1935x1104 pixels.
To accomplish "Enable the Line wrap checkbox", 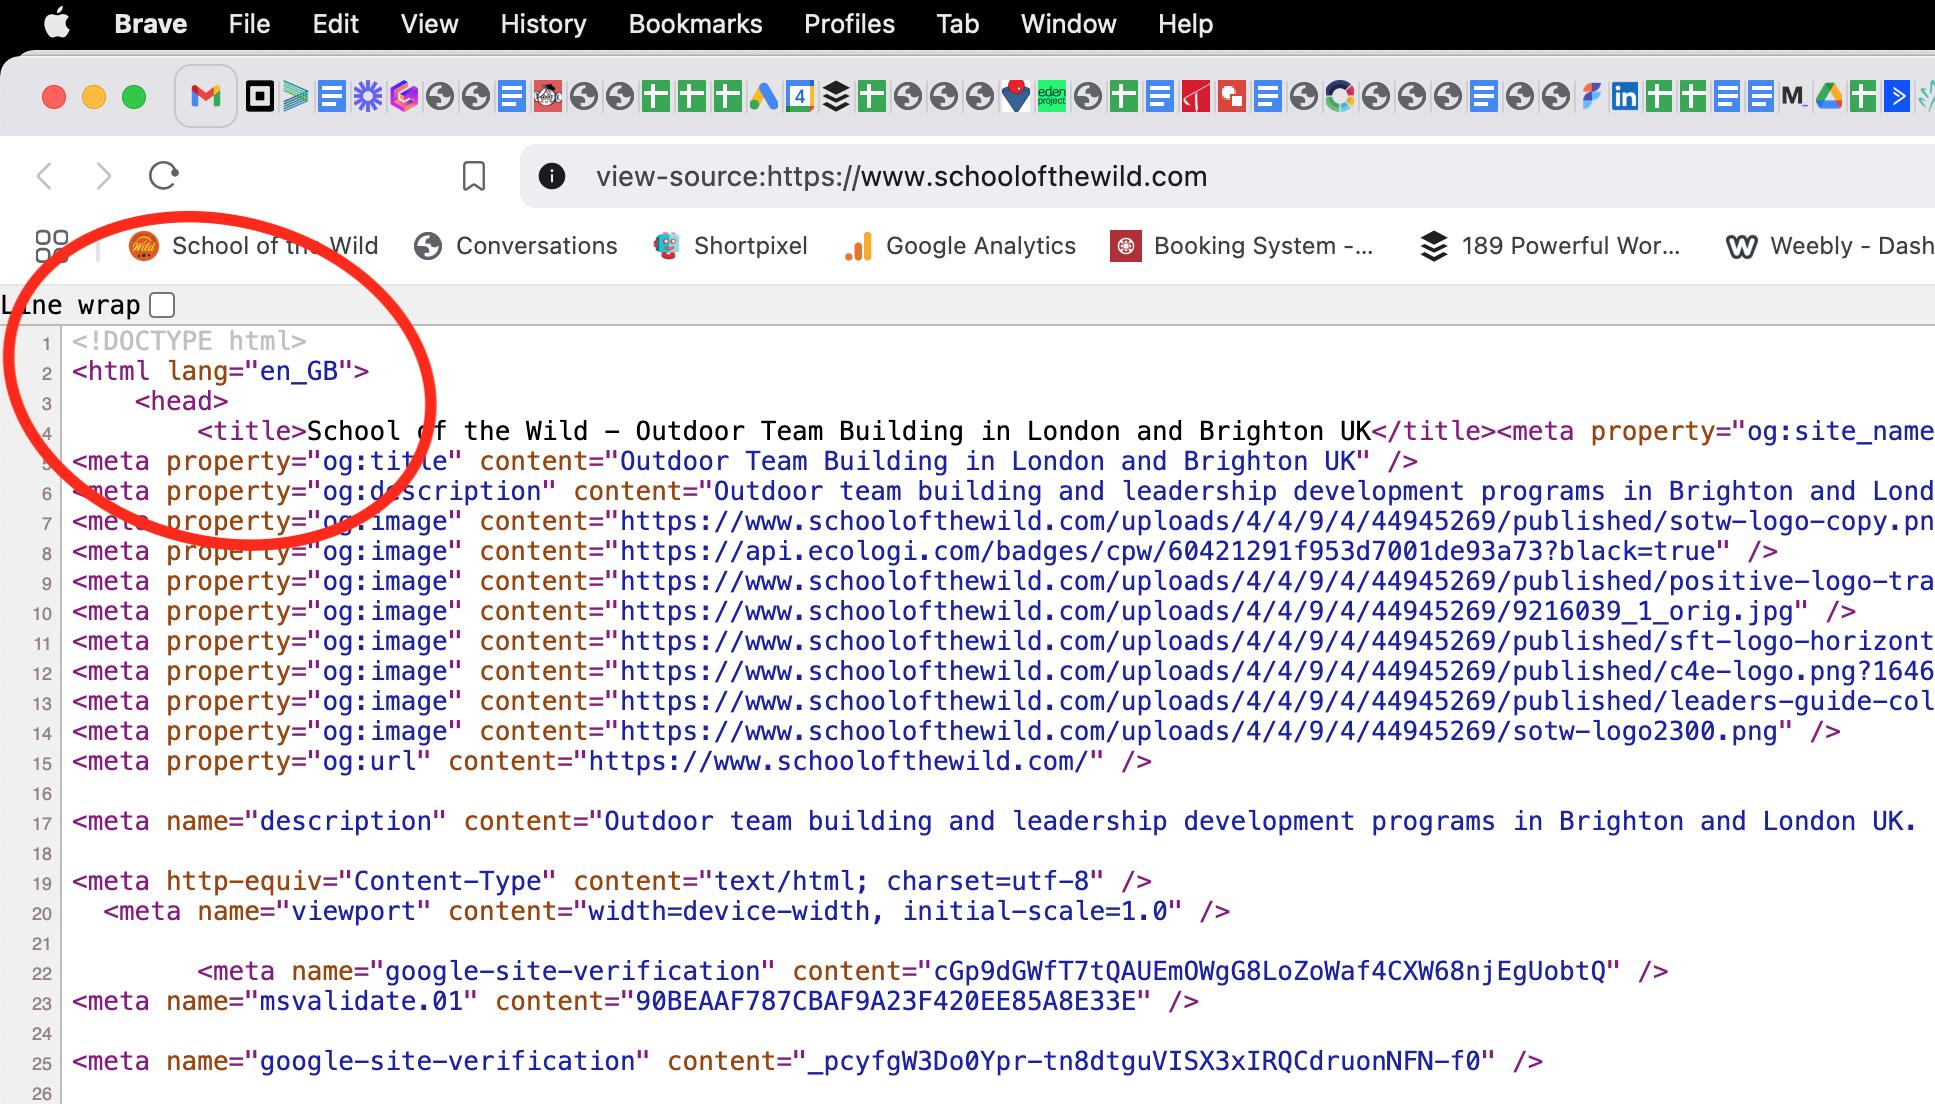I will (162, 305).
